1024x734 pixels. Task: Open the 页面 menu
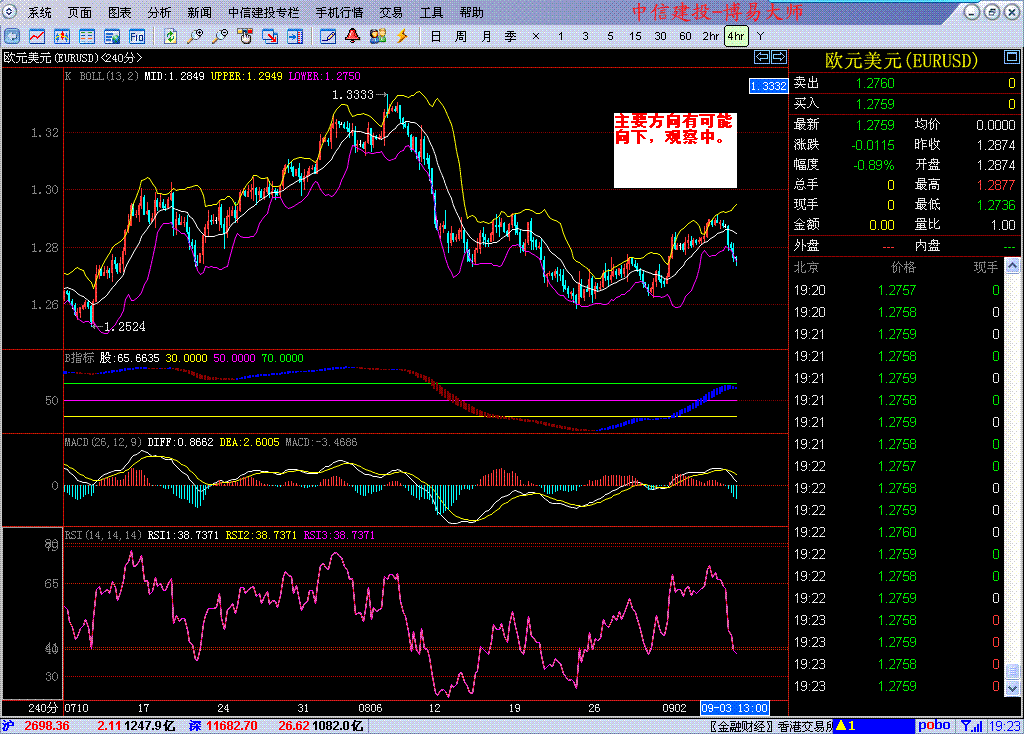pos(80,12)
